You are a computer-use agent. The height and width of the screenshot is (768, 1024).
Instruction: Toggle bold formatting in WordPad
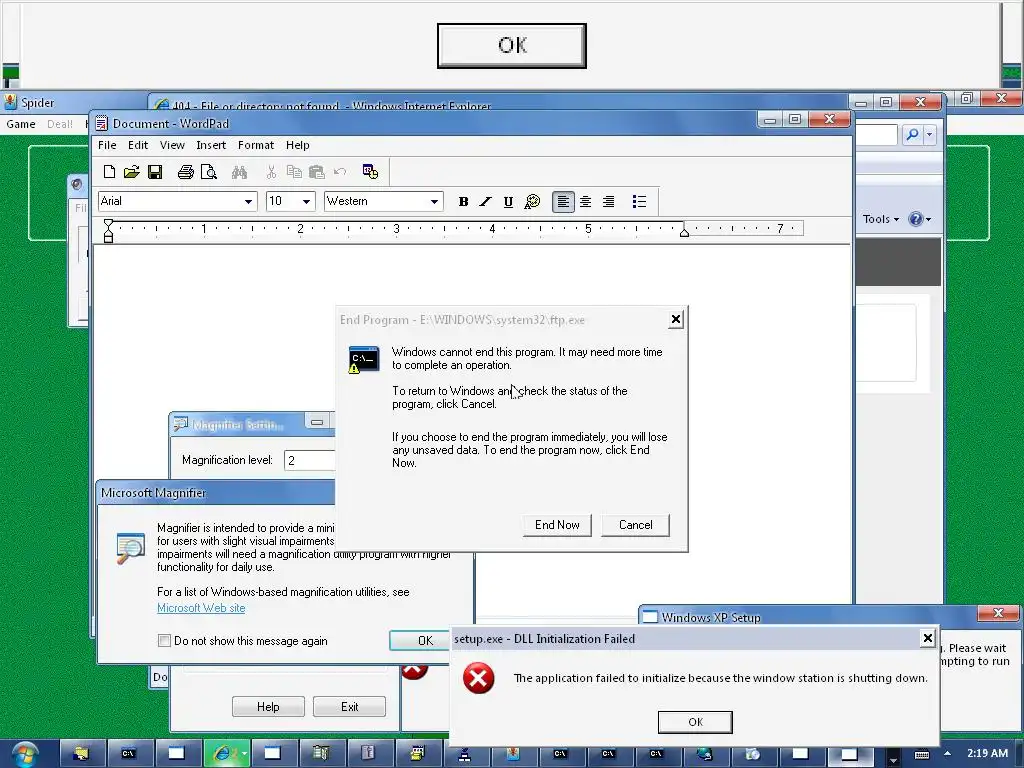tap(463, 202)
